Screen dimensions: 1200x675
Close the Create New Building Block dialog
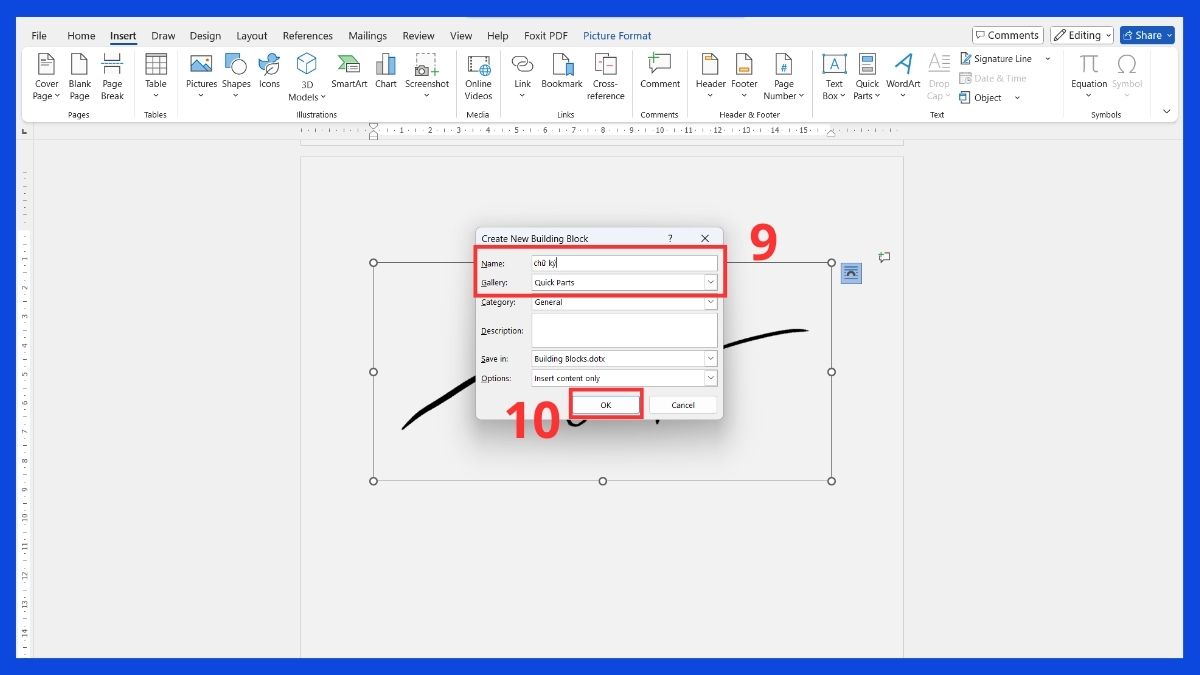[x=705, y=238]
